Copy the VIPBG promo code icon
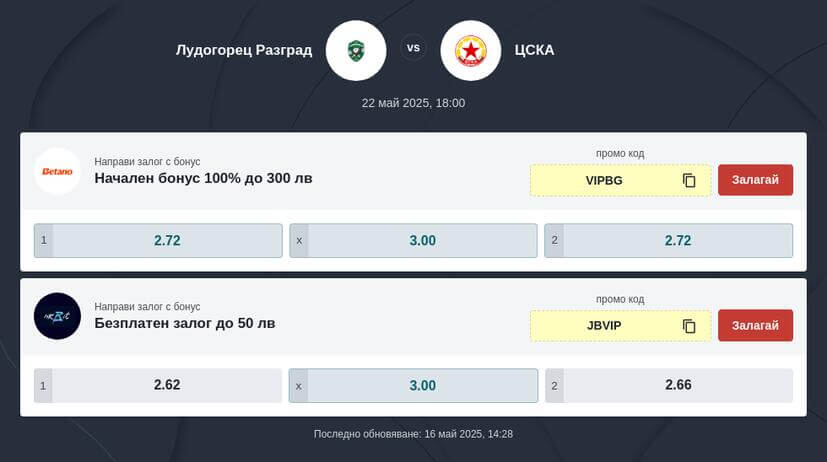This screenshot has width=827, height=462. tap(689, 180)
